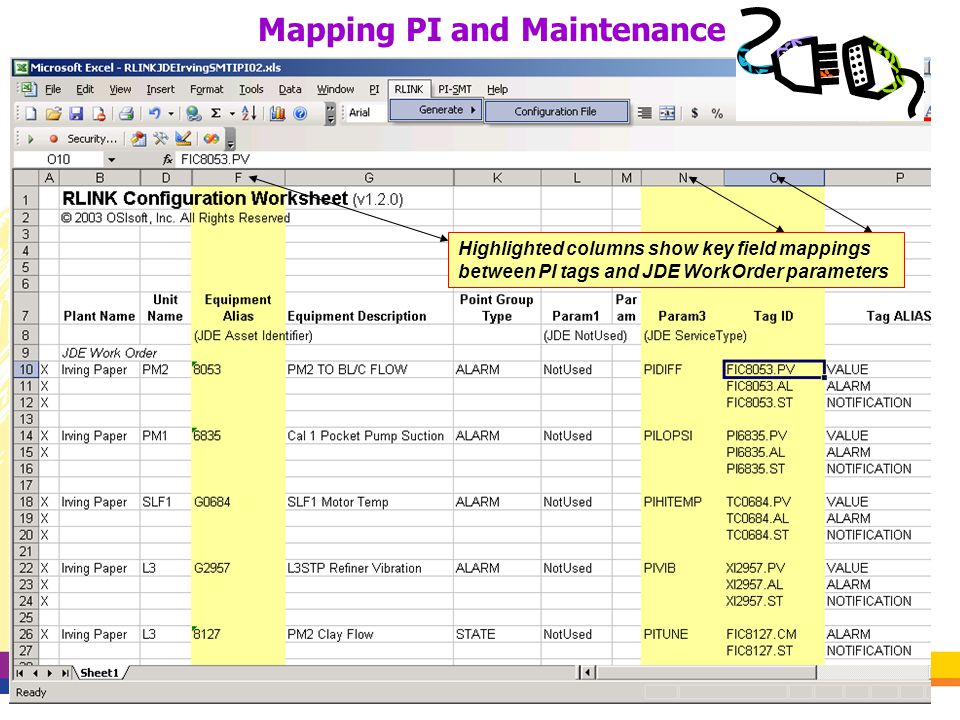Open the Help menu
This screenshot has height=720, width=960.
coord(498,89)
